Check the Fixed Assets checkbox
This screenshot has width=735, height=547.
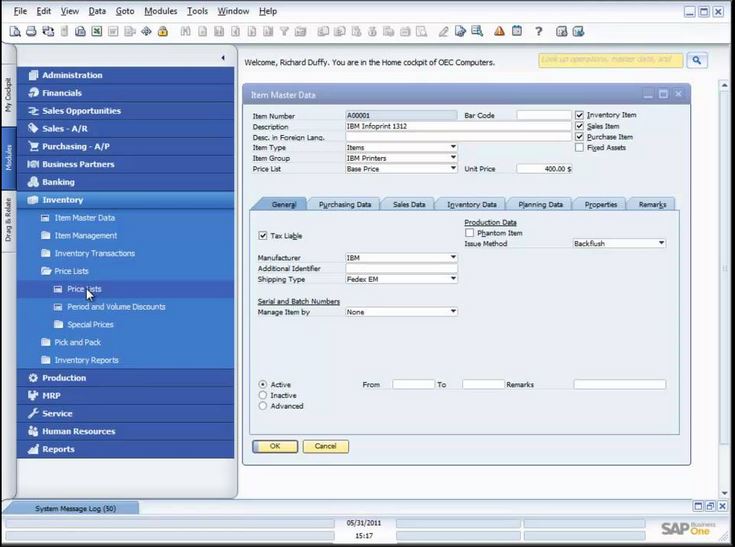579,148
